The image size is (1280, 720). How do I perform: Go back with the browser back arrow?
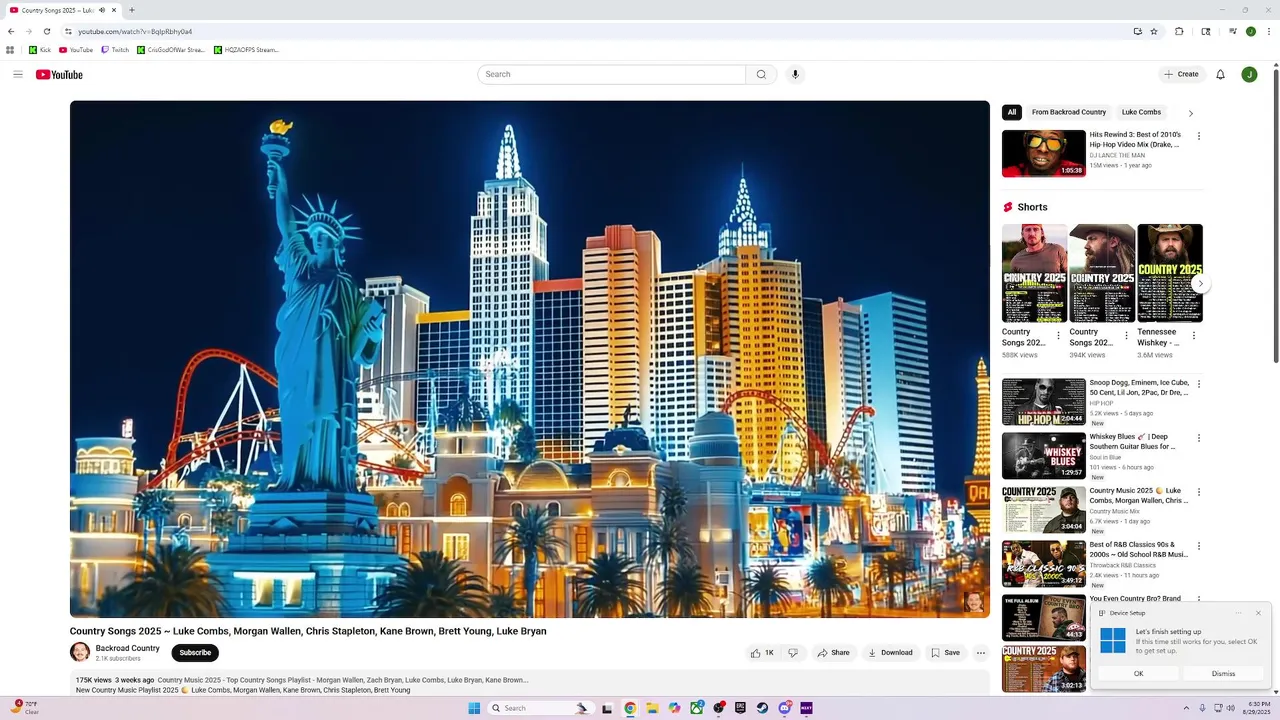coord(11,31)
